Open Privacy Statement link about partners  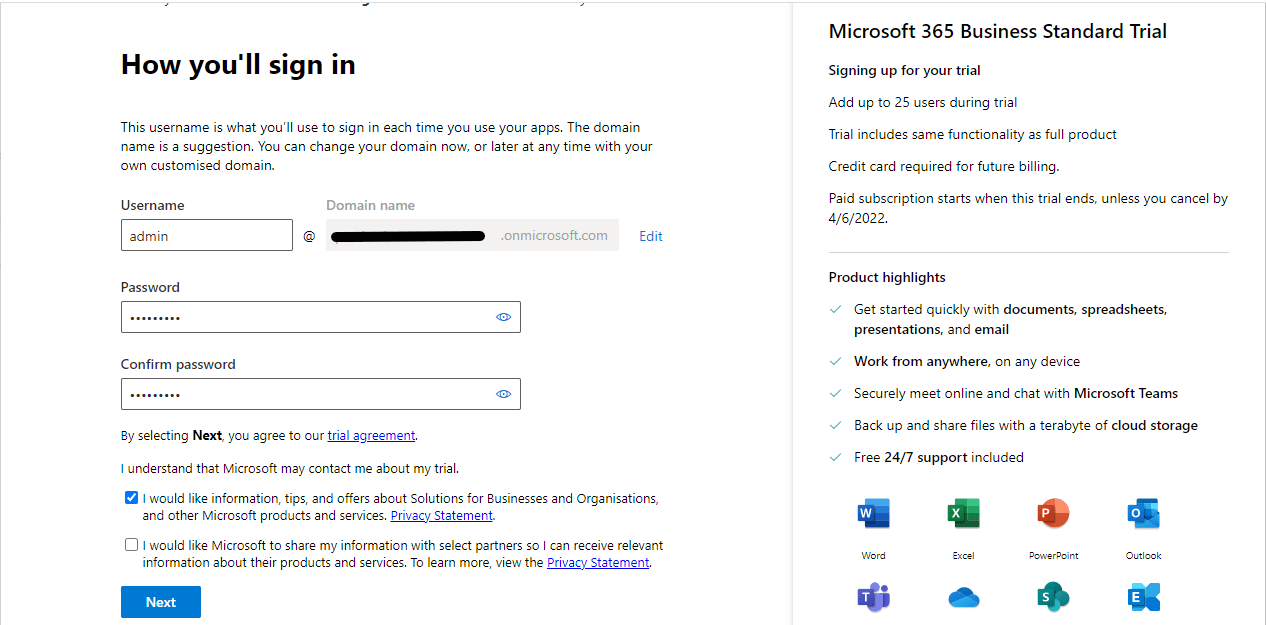pyautogui.click(x=598, y=562)
